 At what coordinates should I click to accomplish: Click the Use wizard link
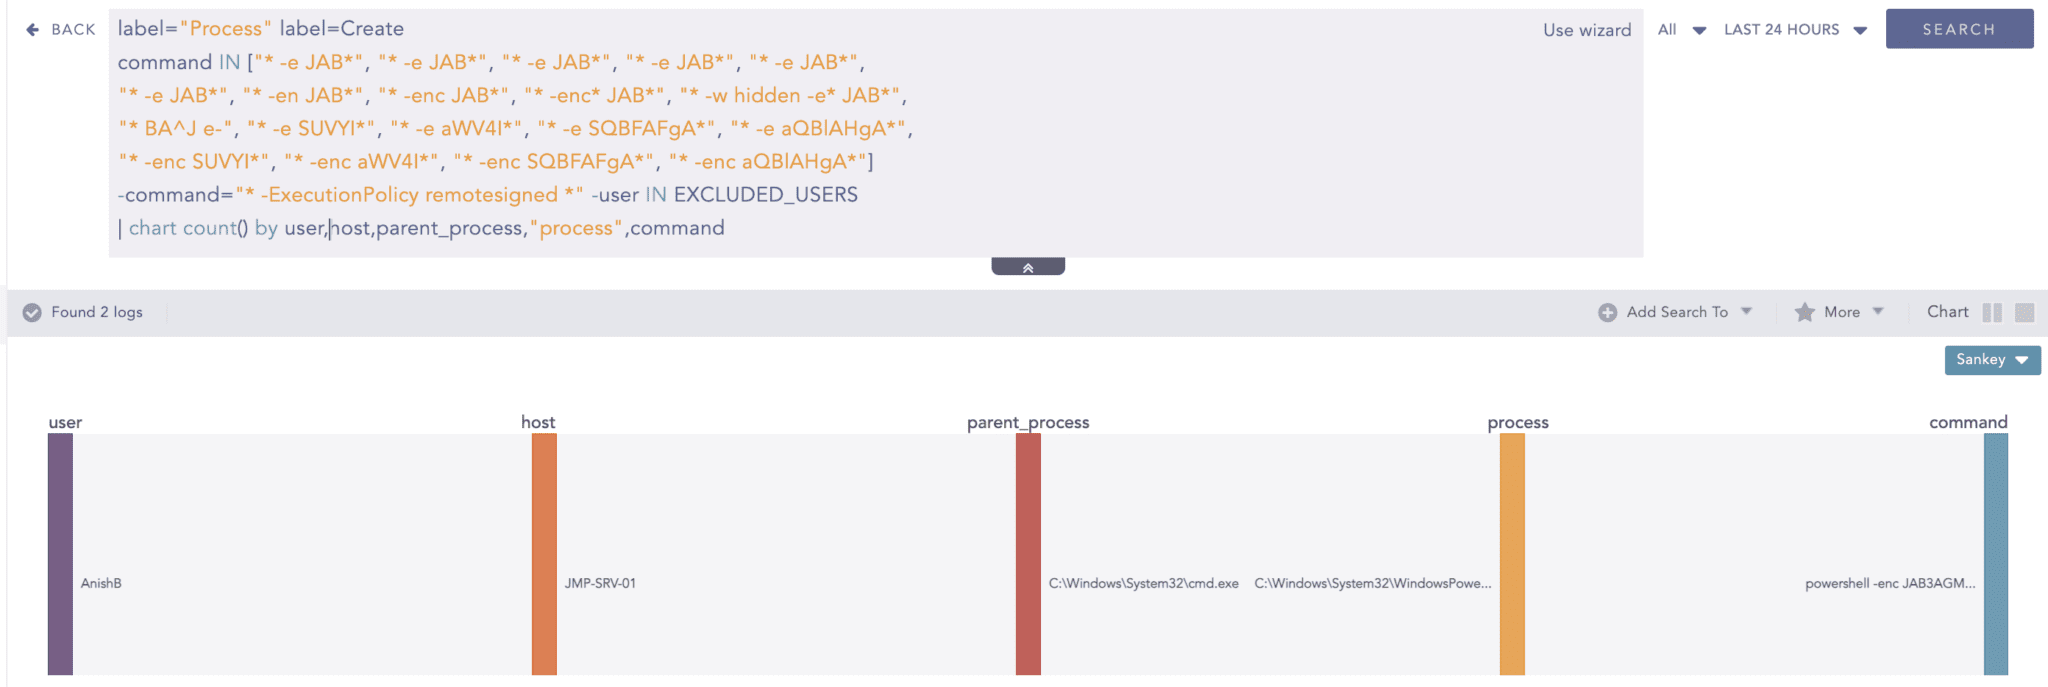1587,30
